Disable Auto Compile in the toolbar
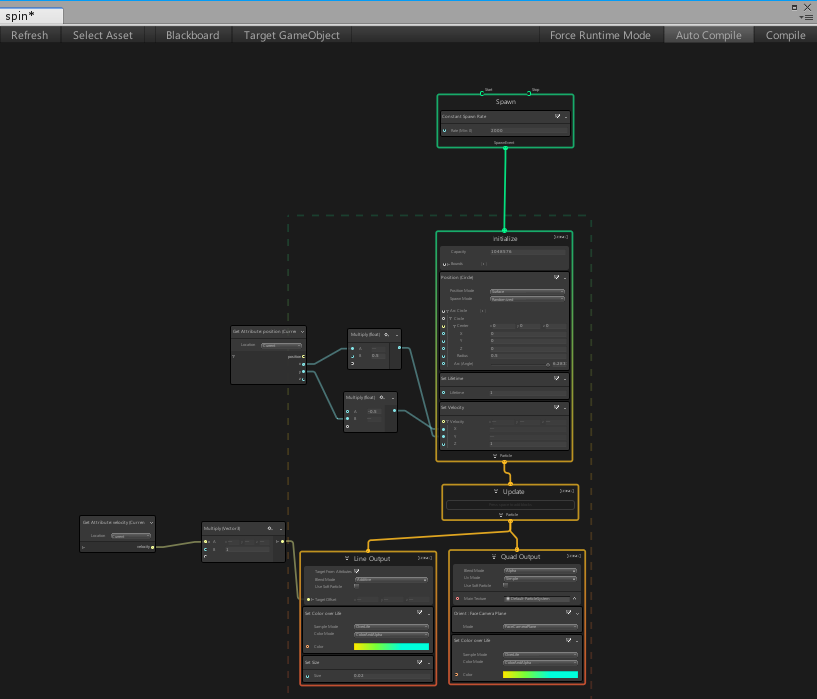The height and width of the screenshot is (699, 817). coord(708,34)
